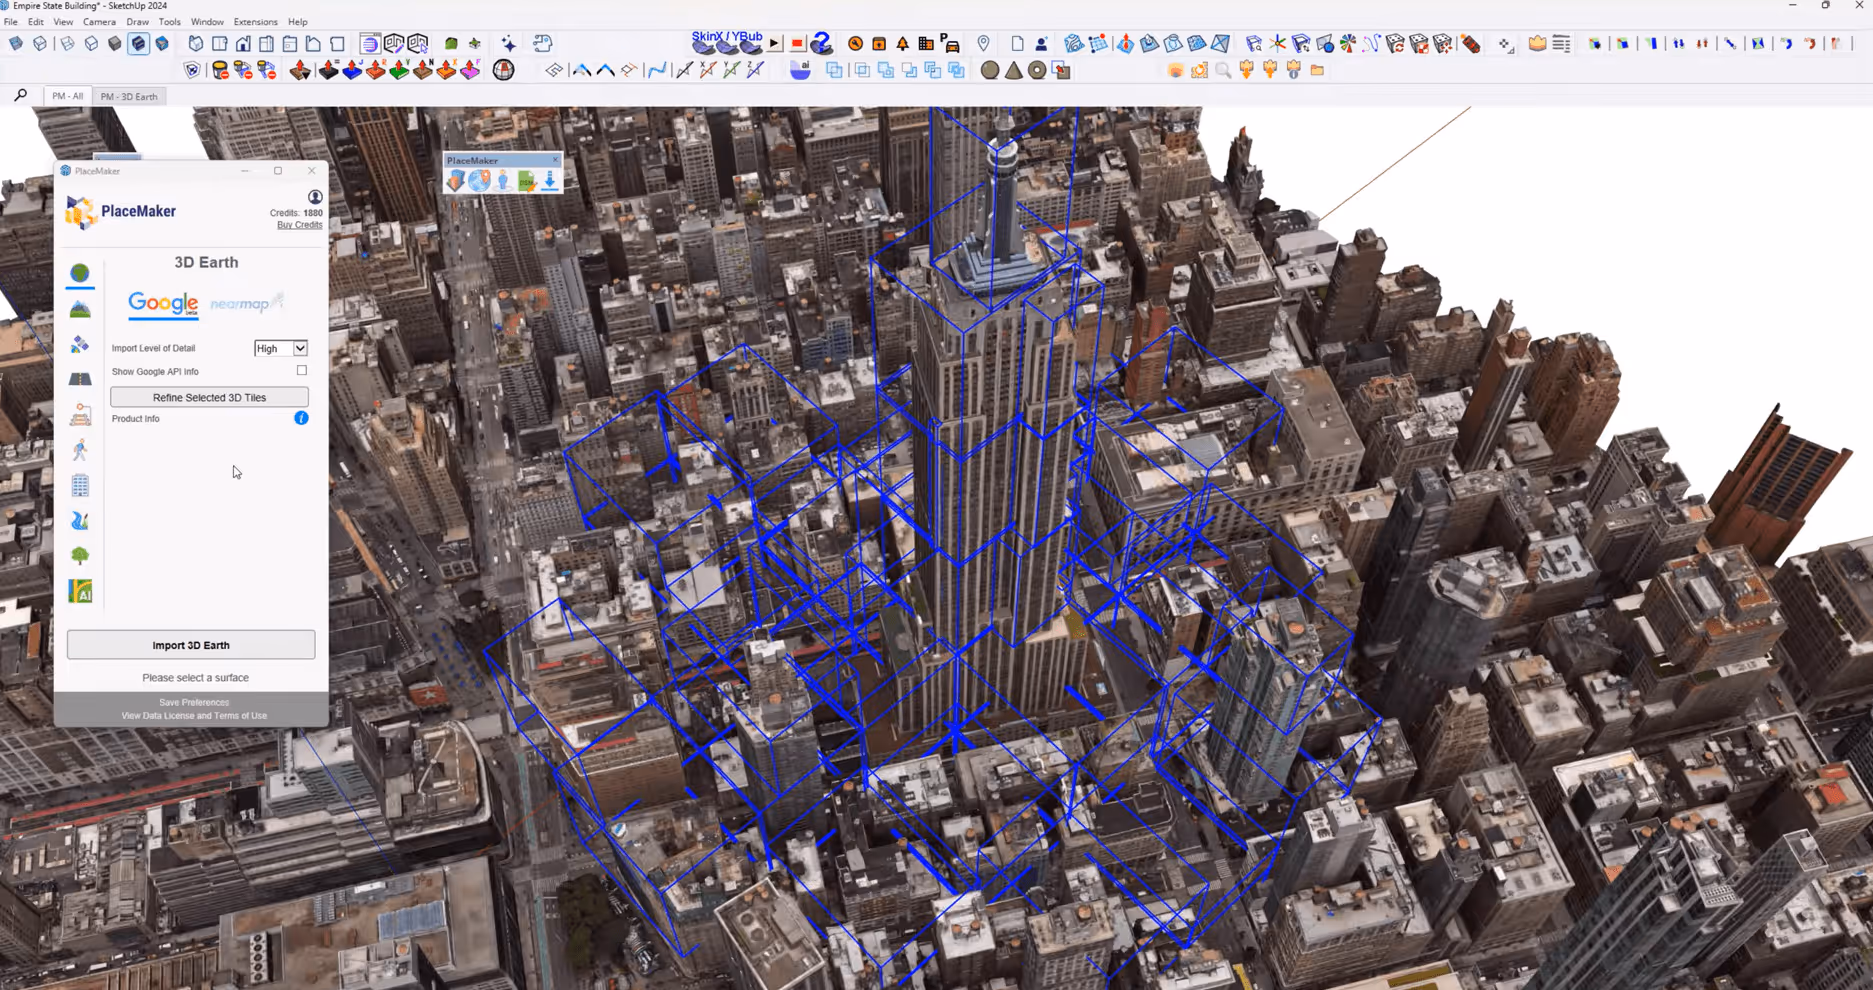This screenshot has height=990, width=1873.
Task: Click the Refine Selected 3D Tiles button
Action: click(x=209, y=397)
